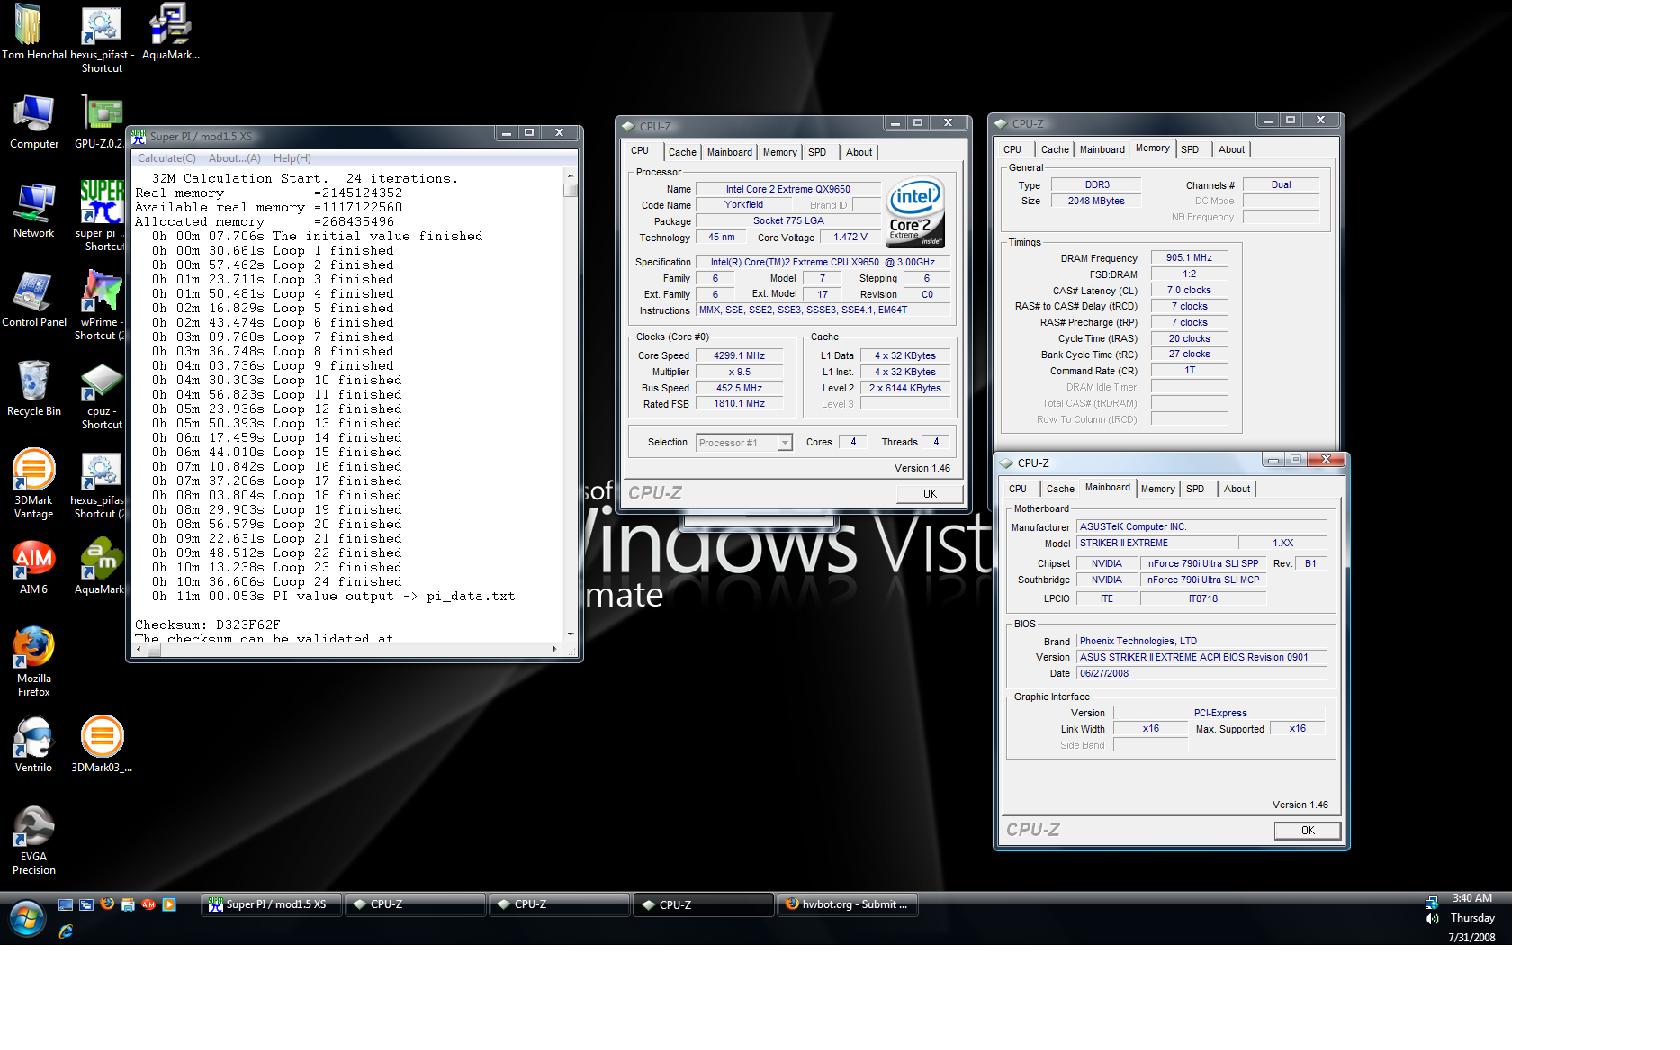The width and height of the screenshot is (1680, 1050).
Task: Click the Intel Core 2 Extreme logo
Action: 915,213
